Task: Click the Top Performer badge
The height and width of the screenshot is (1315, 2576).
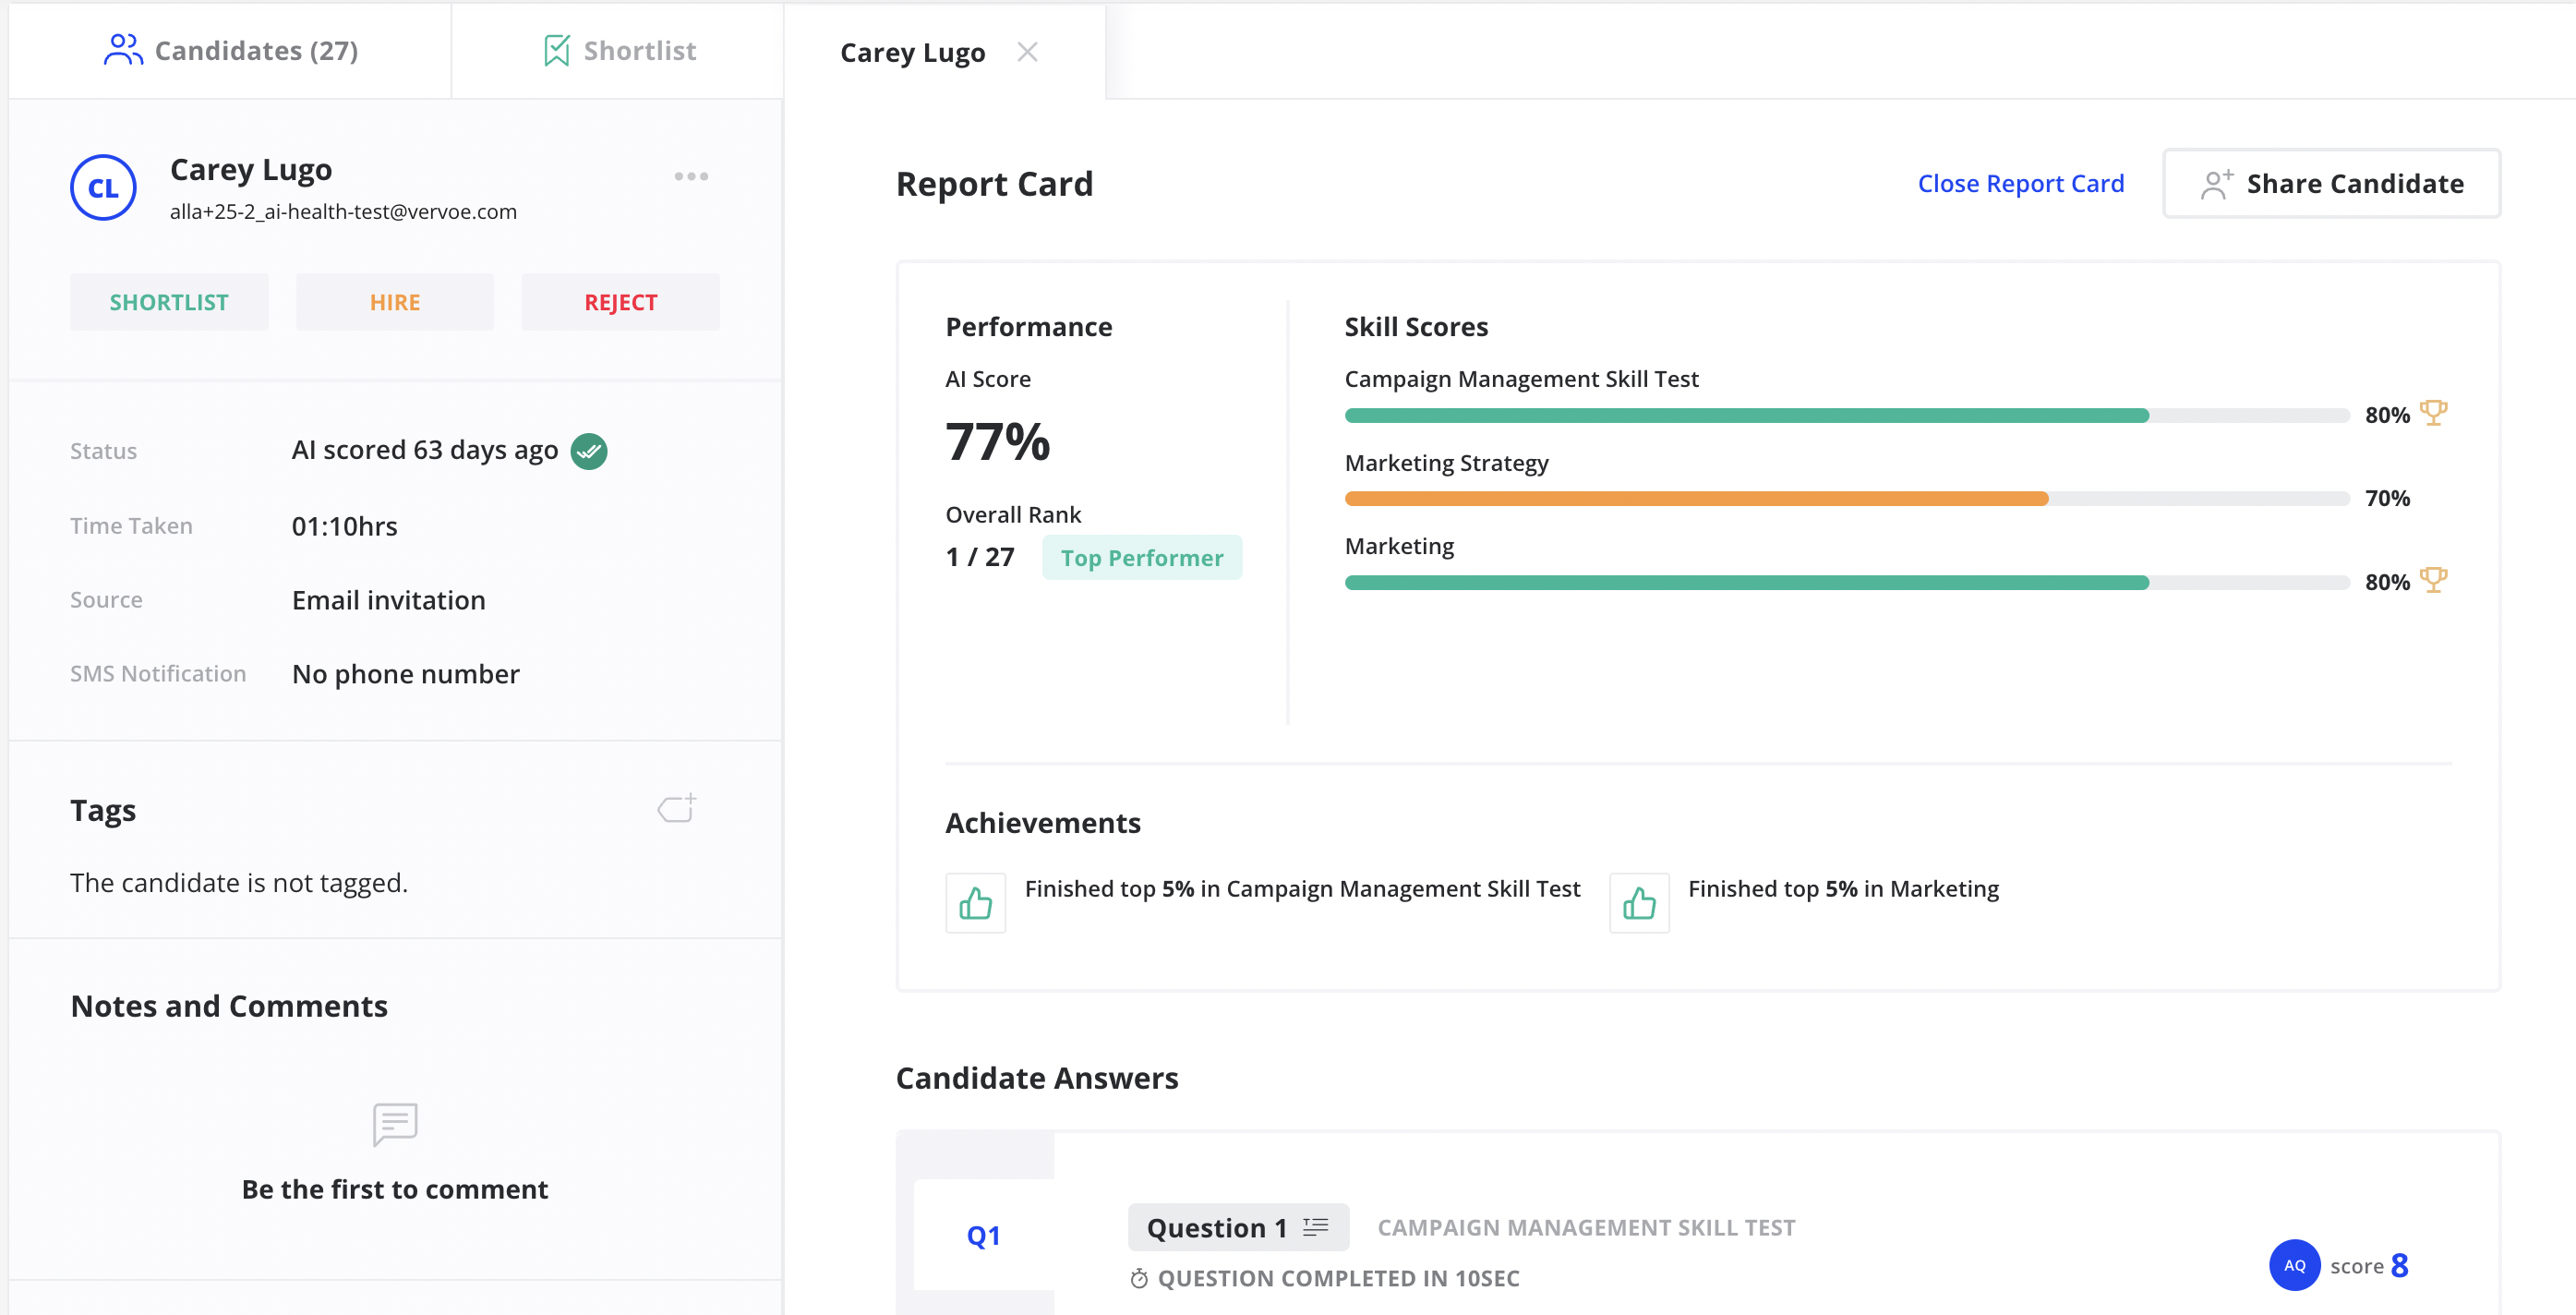Action: (1142, 557)
